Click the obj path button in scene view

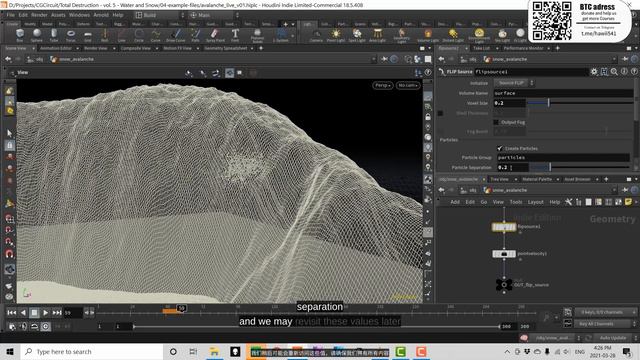click(35, 59)
